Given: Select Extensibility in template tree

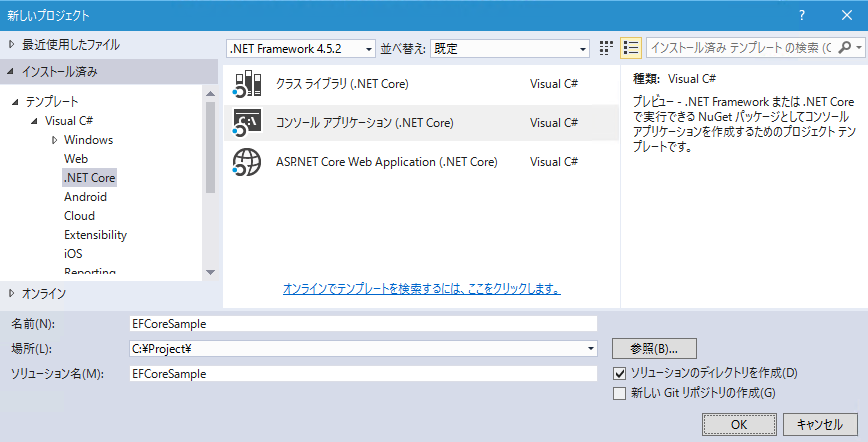Looking at the screenshot, I should [x=95, y=235].
